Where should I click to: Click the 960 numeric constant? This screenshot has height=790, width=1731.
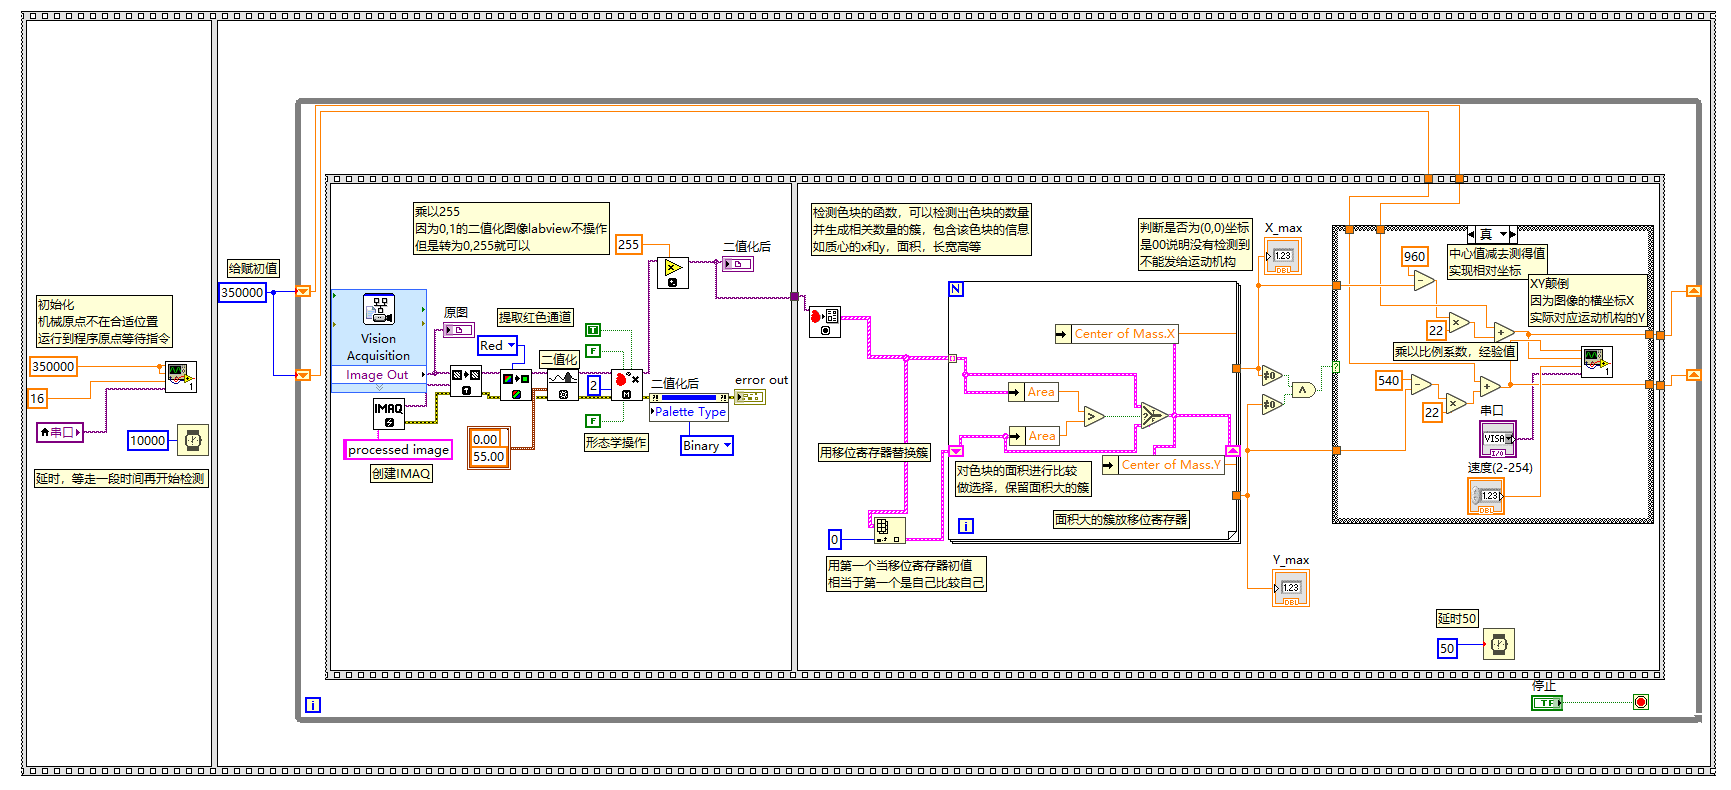click(1414, 256)
